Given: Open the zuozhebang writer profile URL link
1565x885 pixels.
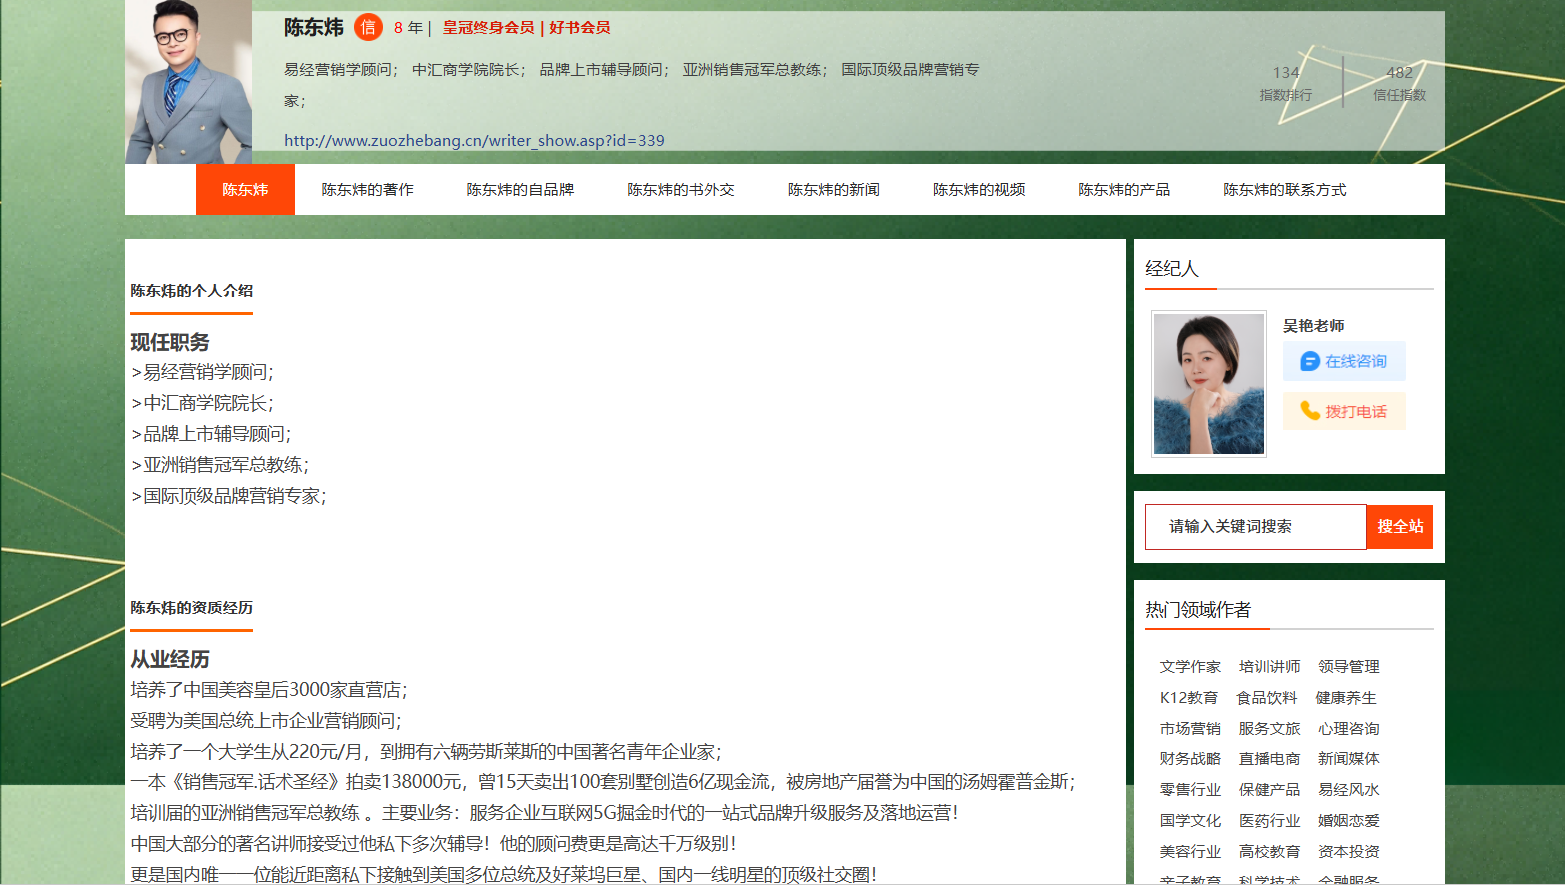Looking at the screenshot, I should coord(474,140).
